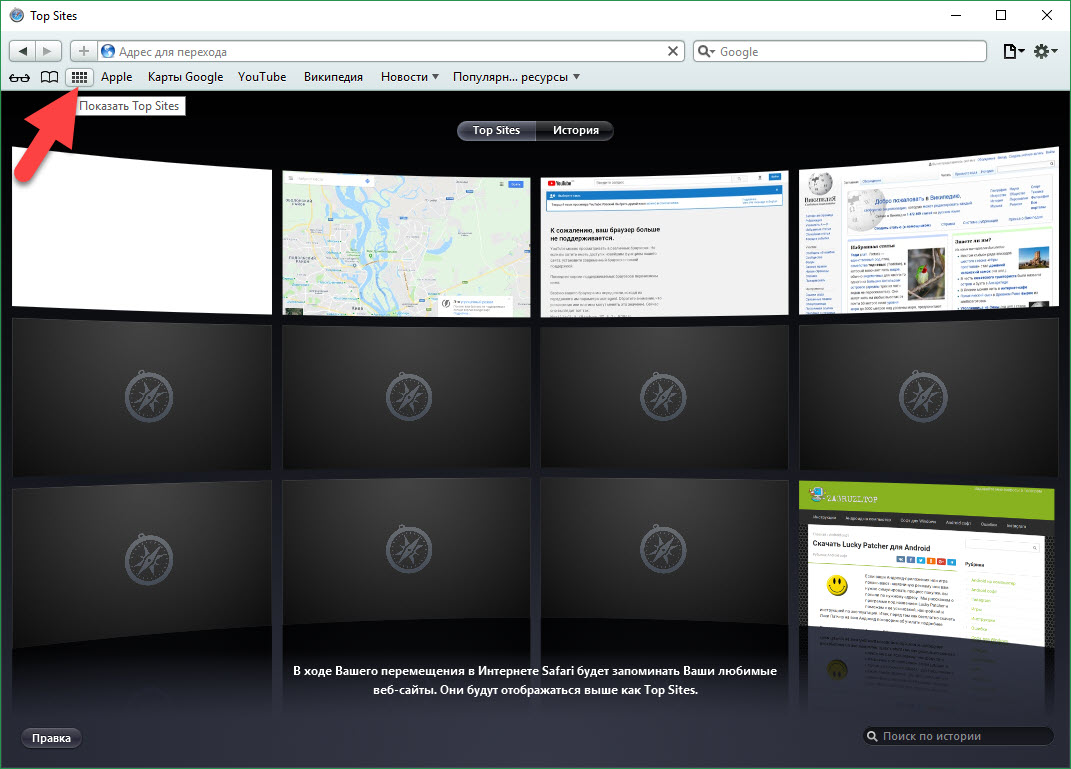
Task: Click the Back navigation arrow button
Action: [x=22, y=51]
